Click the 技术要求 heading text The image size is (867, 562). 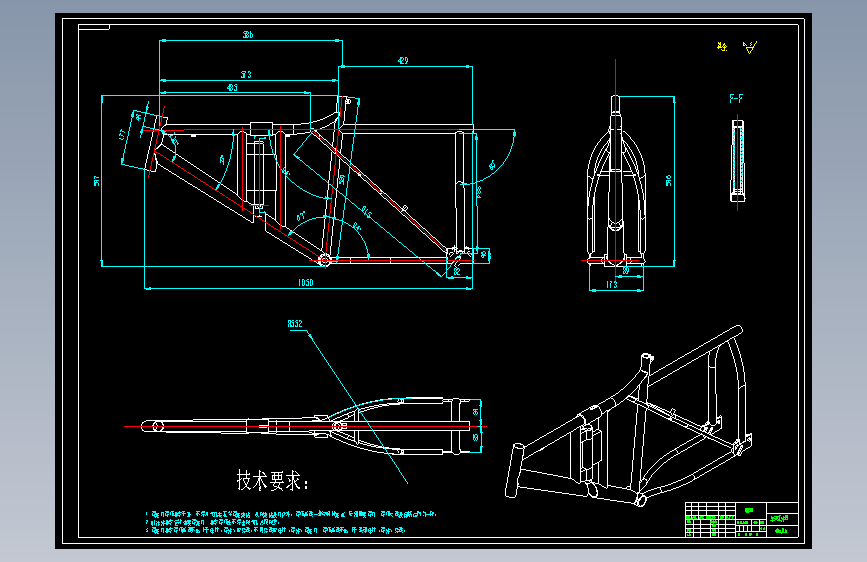pos(273,480)
